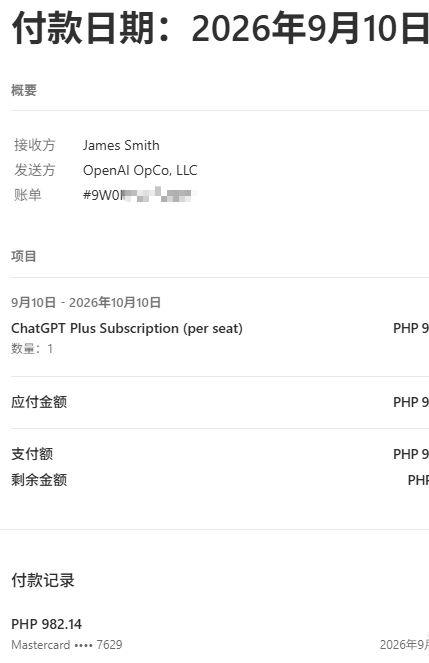Select the 概要 section header
The height and width of the screenshot is (663, 429).
point(24,90)
